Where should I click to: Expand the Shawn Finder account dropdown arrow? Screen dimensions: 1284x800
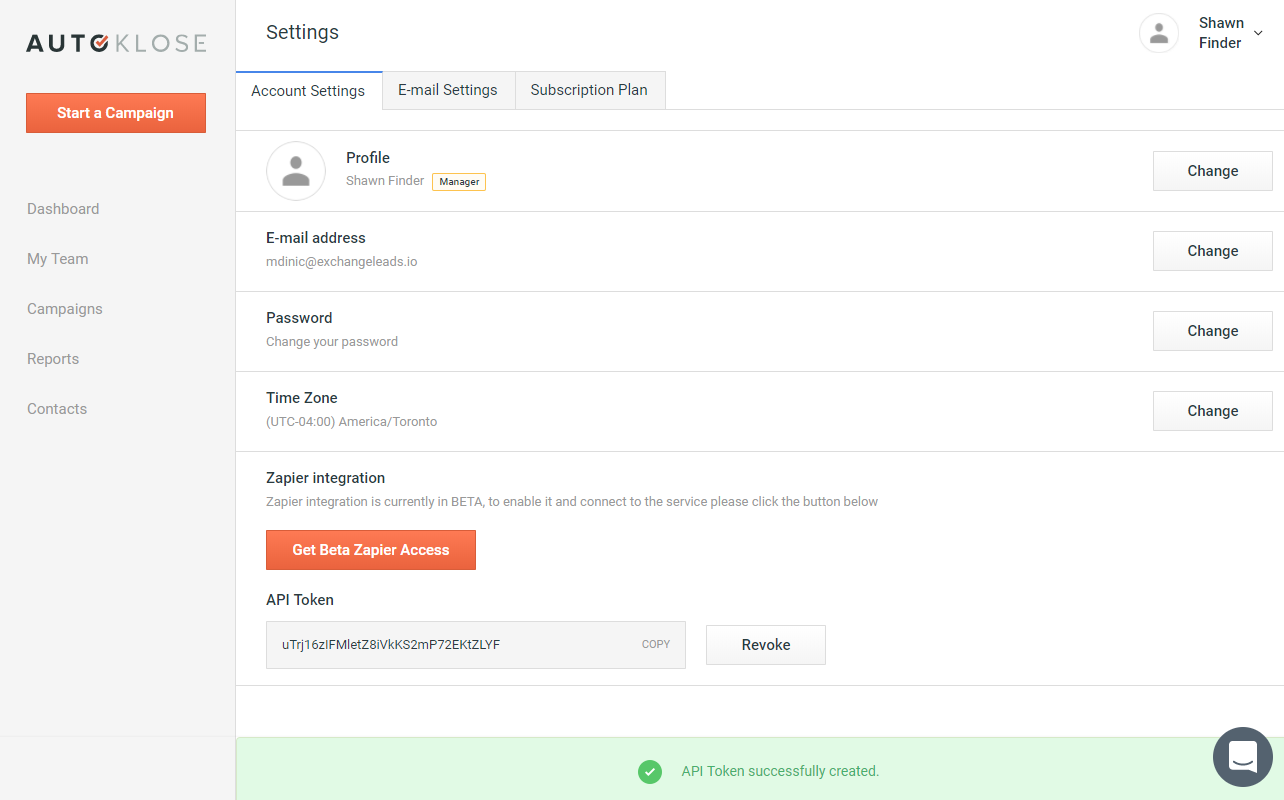1258,33
